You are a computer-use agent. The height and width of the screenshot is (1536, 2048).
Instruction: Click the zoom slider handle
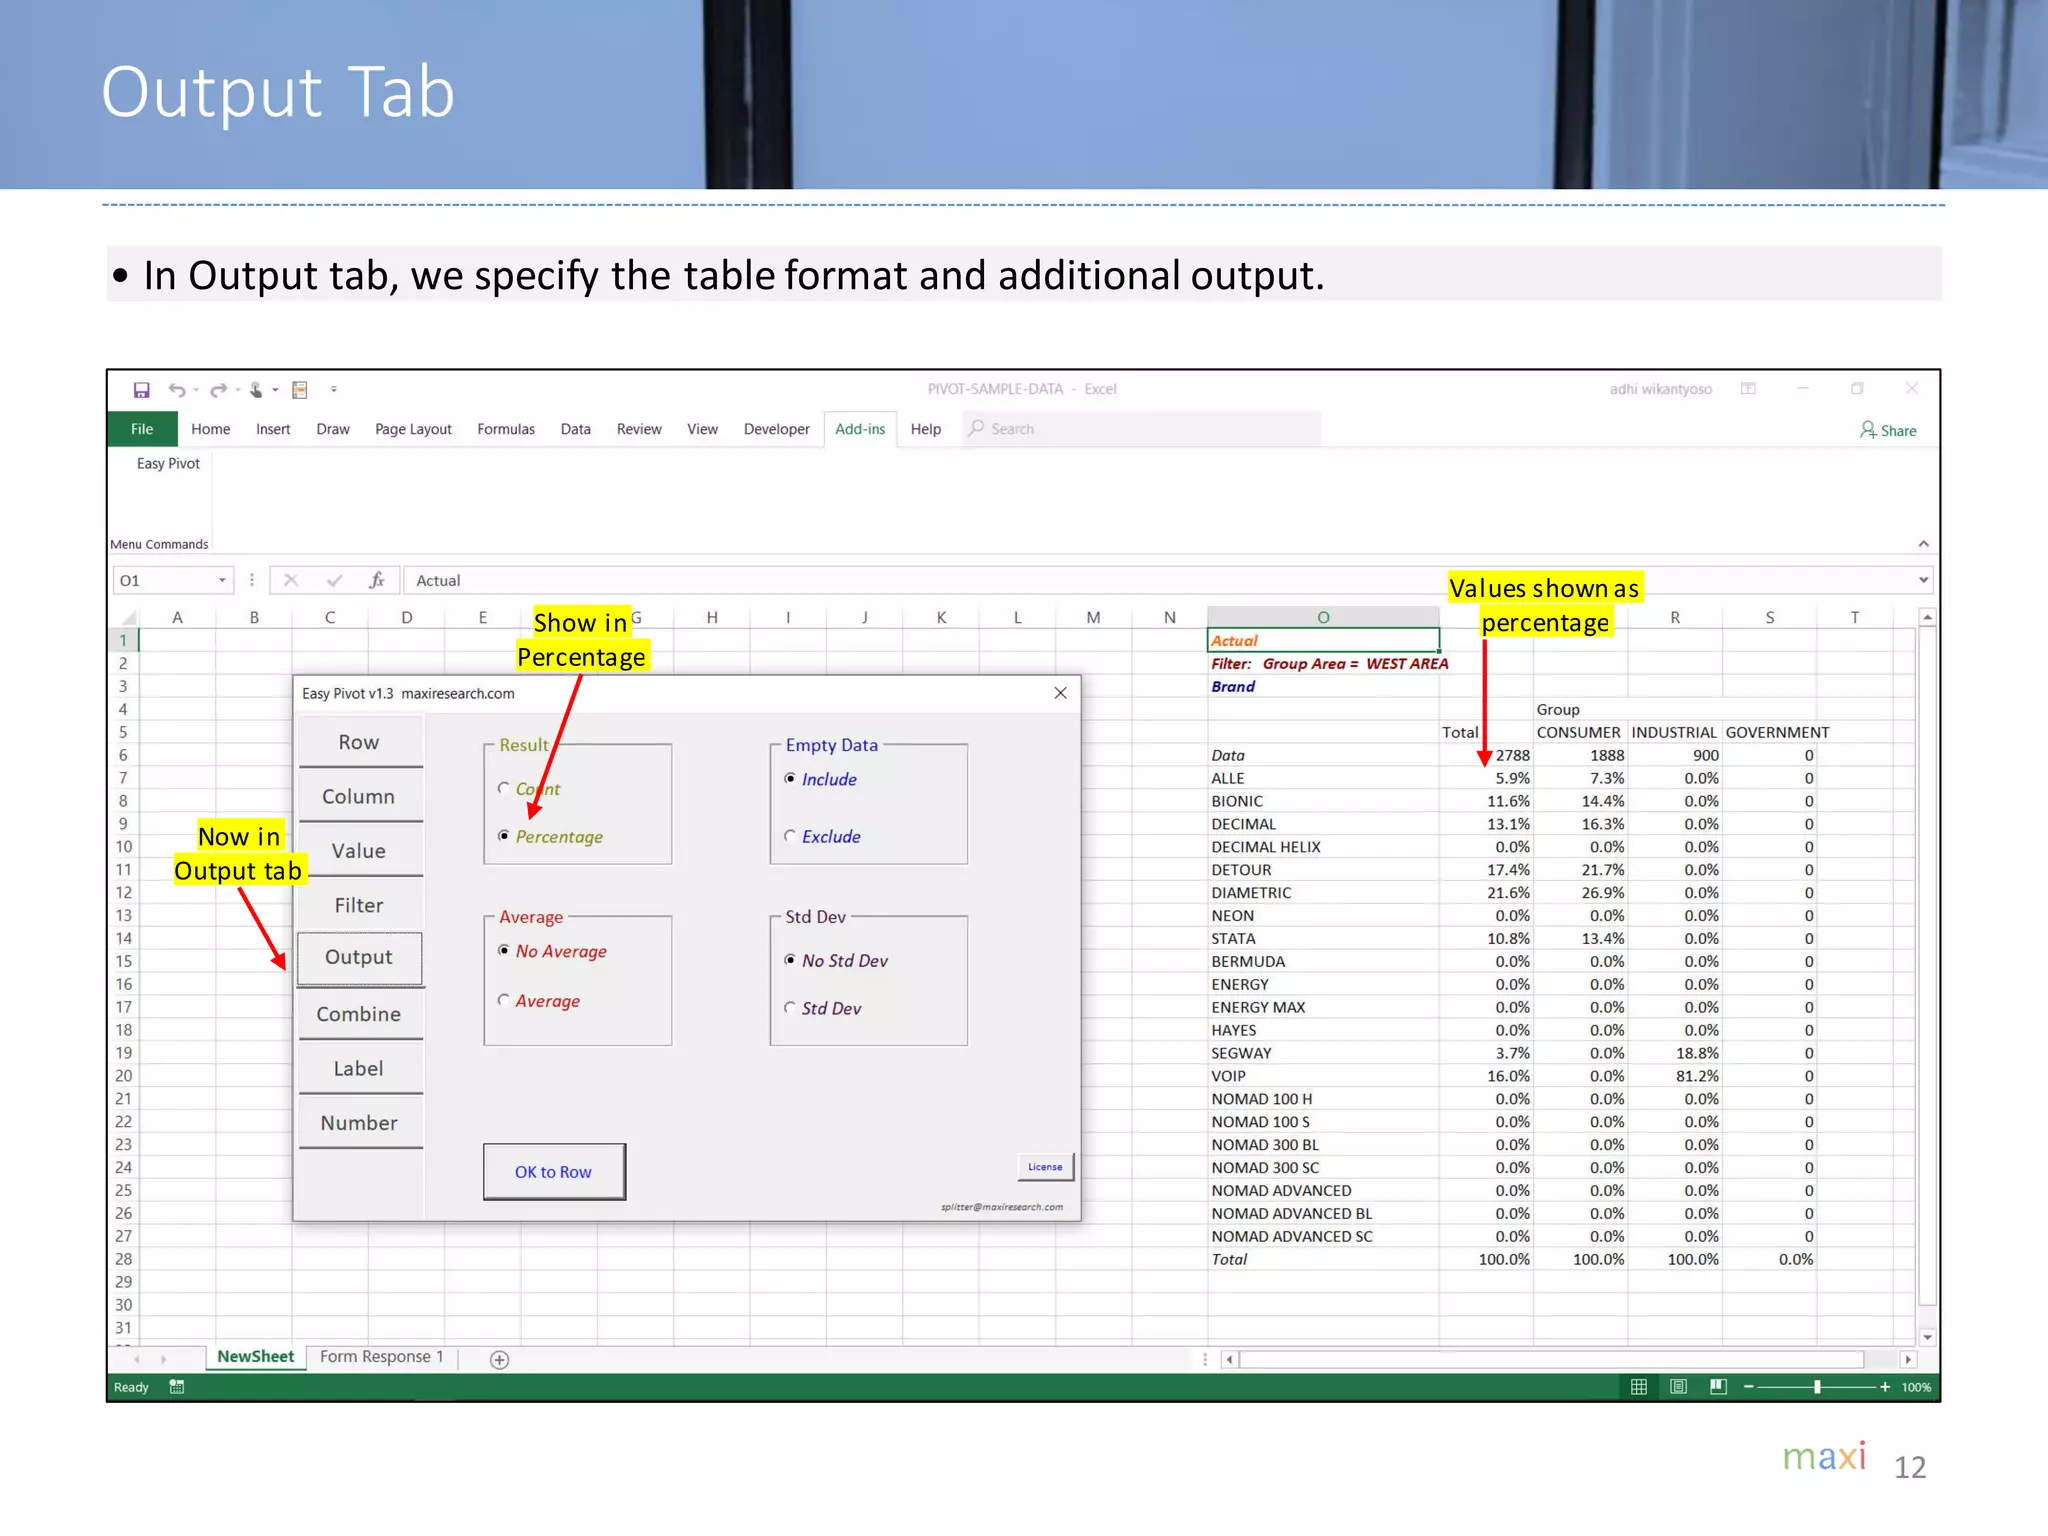coord(1817,1387)
